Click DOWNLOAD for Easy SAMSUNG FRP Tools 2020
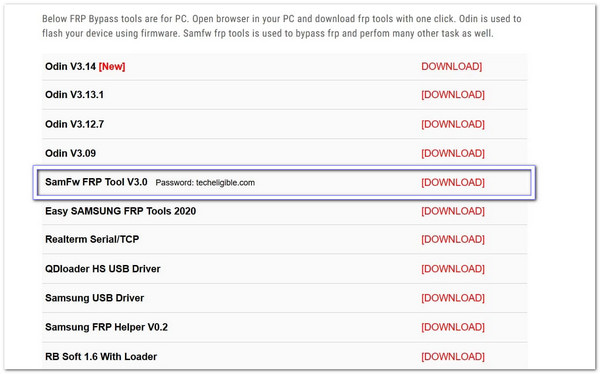Viewport: 600px width, 374px height. (x=453, y=211)
